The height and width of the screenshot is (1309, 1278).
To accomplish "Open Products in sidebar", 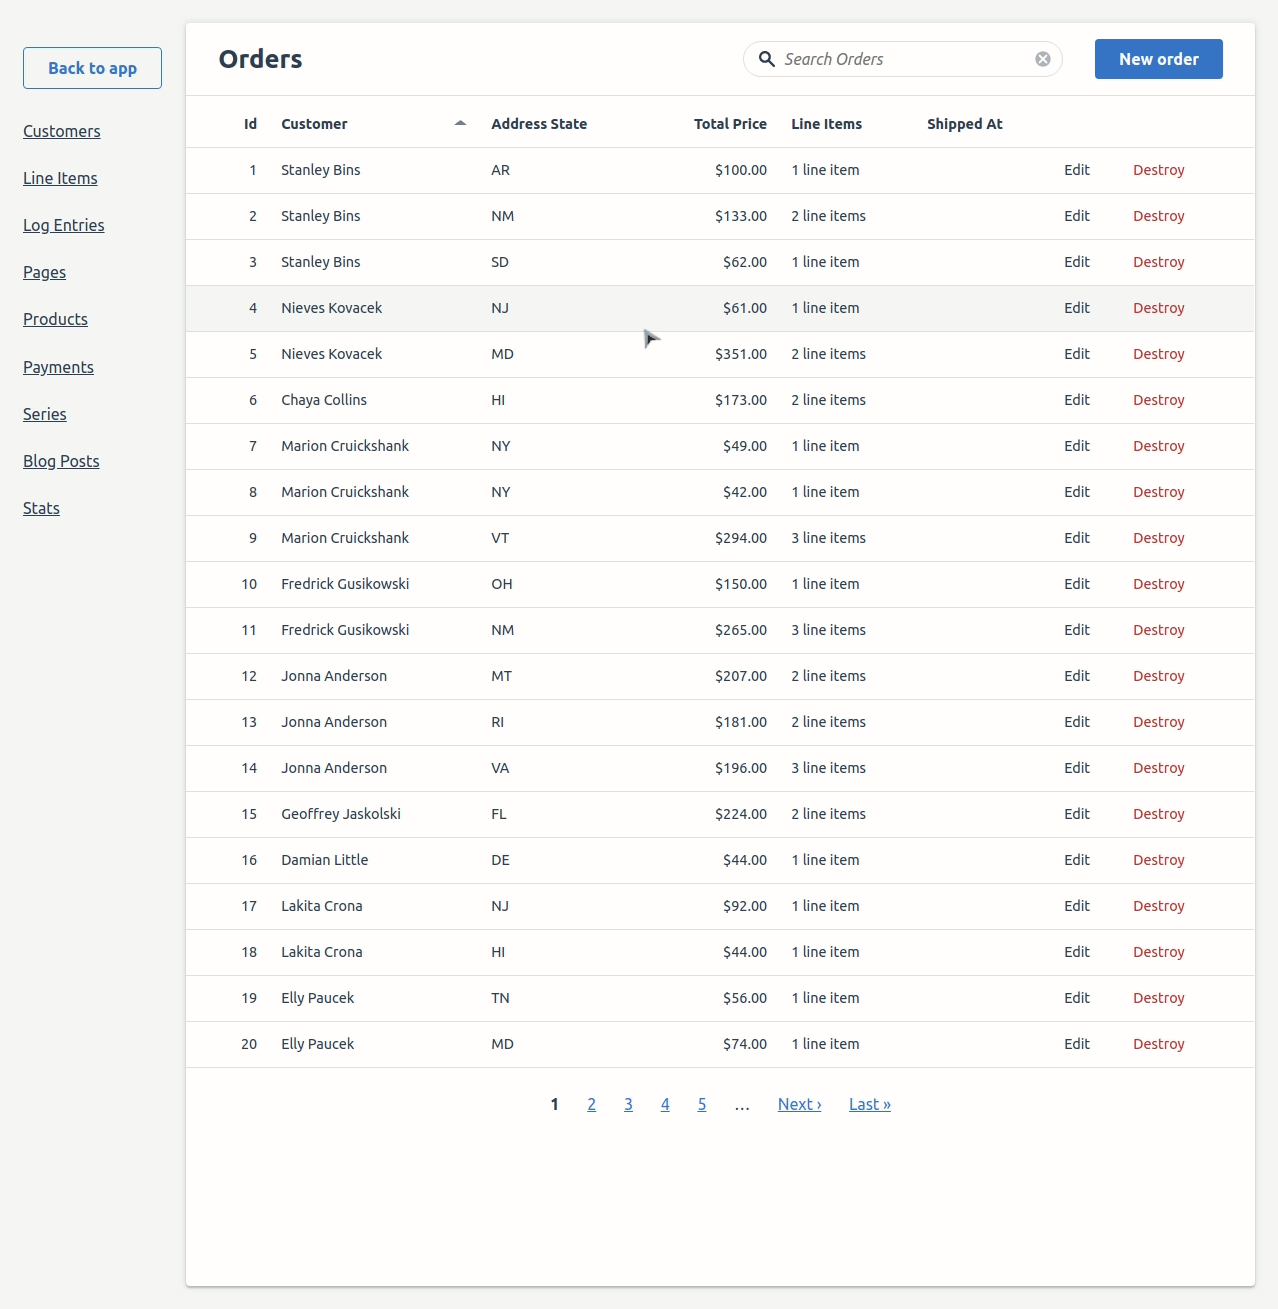I will coord(56,319).
